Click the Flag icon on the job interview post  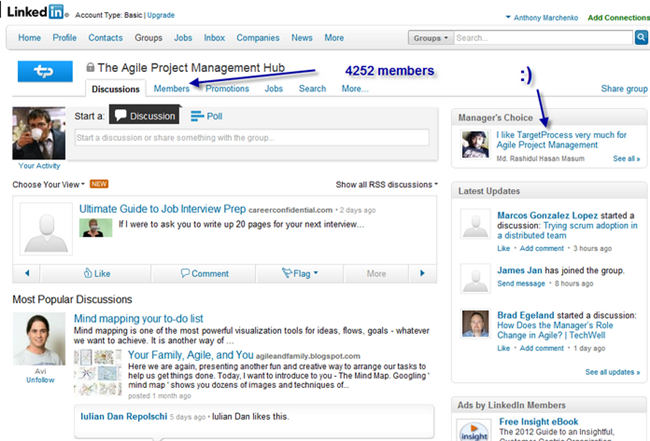tap(287, 273)
